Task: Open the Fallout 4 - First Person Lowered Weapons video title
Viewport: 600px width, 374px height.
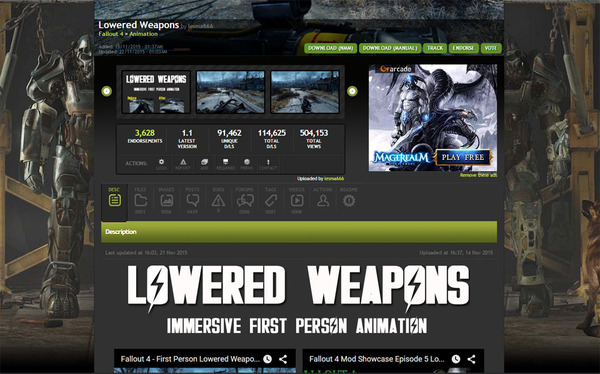Action: (x=190, y=359)
